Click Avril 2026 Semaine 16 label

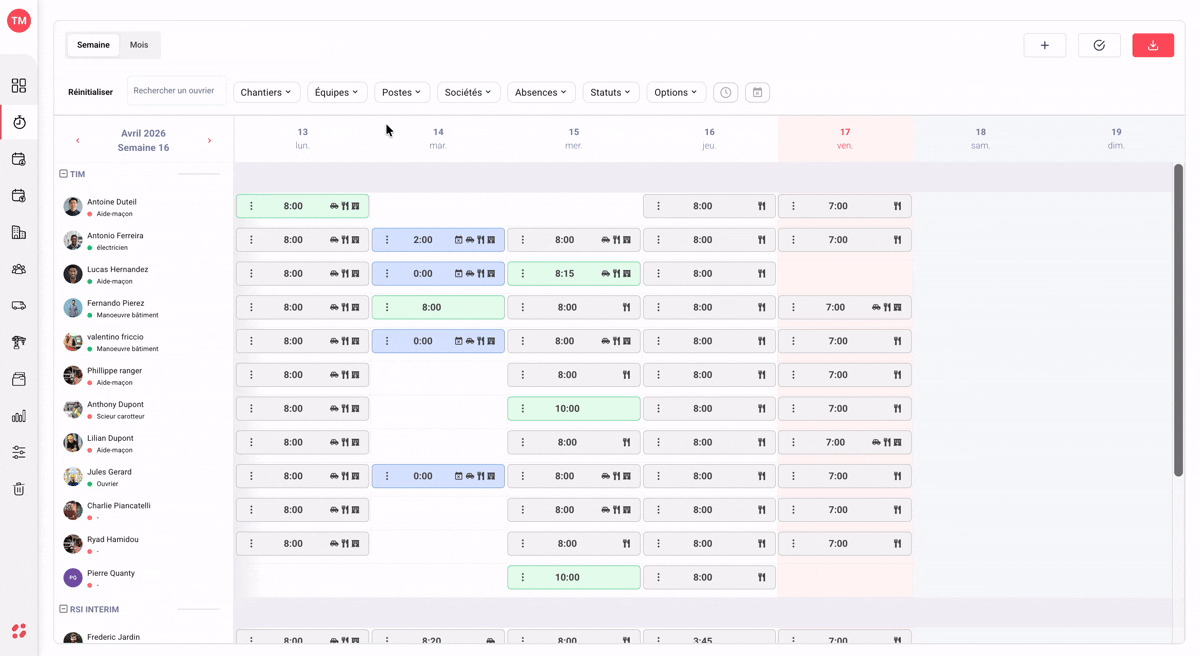pos(143,140)
